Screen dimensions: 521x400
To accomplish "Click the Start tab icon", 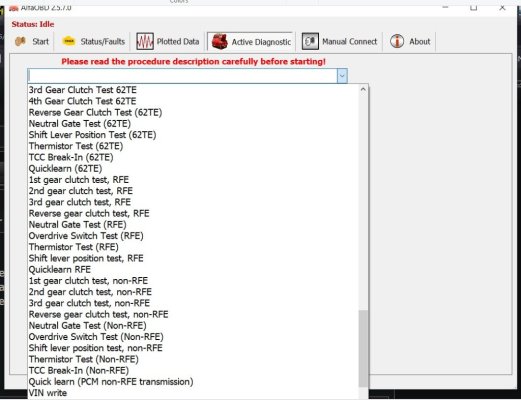I will pyautogui.click(x=20, y=41).
